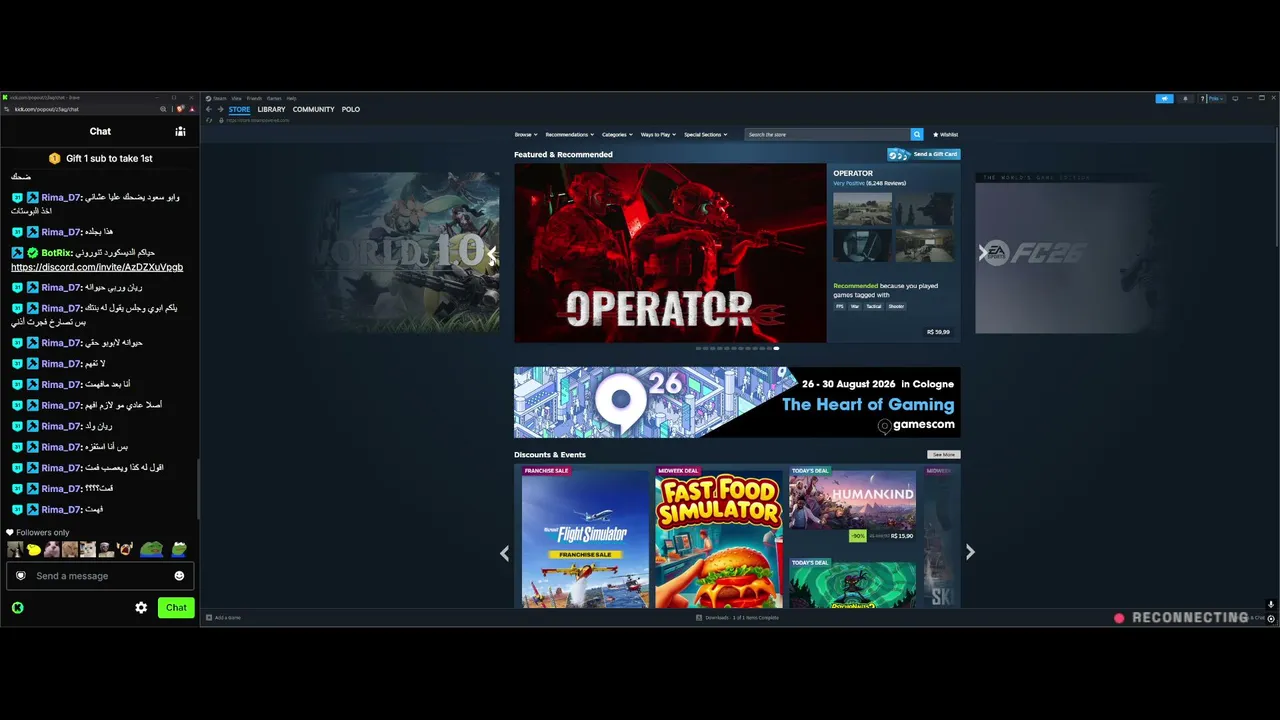Open the Browse dropdown in store menu
The image size is (1280, 720).
click(526, 134)
